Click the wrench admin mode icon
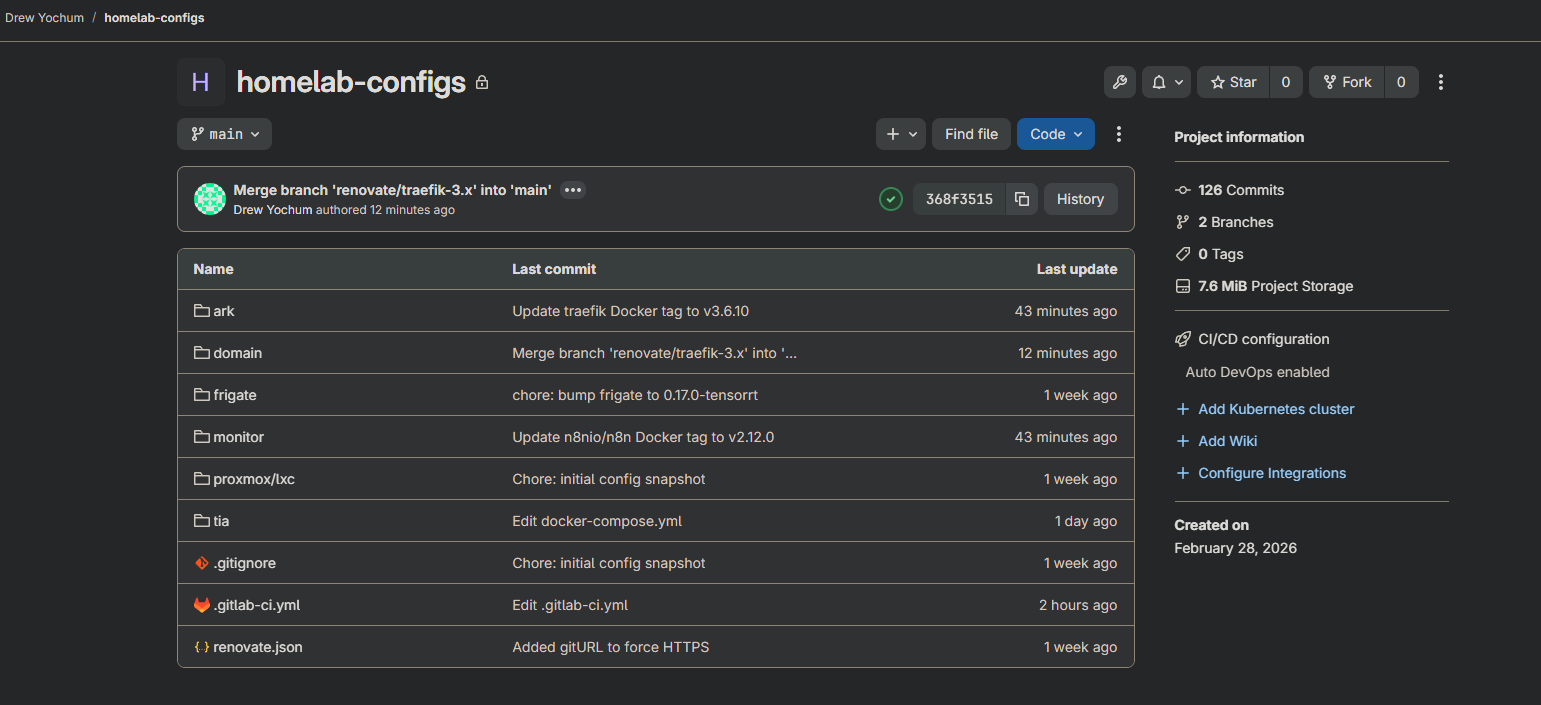Viewport: 1541px width, 705px height. click(1120, 82)
